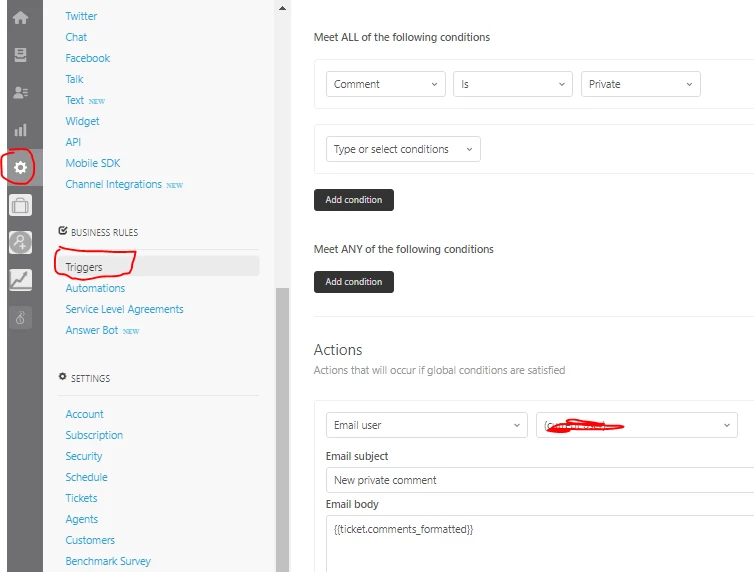Click the scrollbar up arrow in admin menu
This screenshot has height=572, width=754.
(x=282, y=8)
